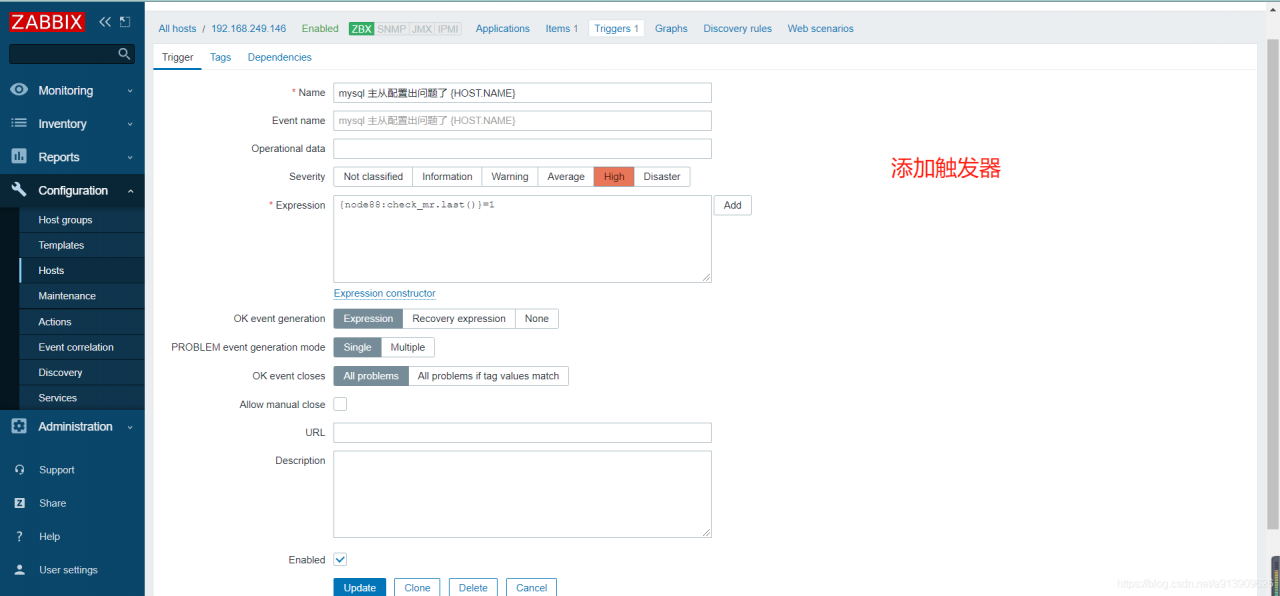
Task: Click the Configuration wrench icon
Action: point(19,190)
